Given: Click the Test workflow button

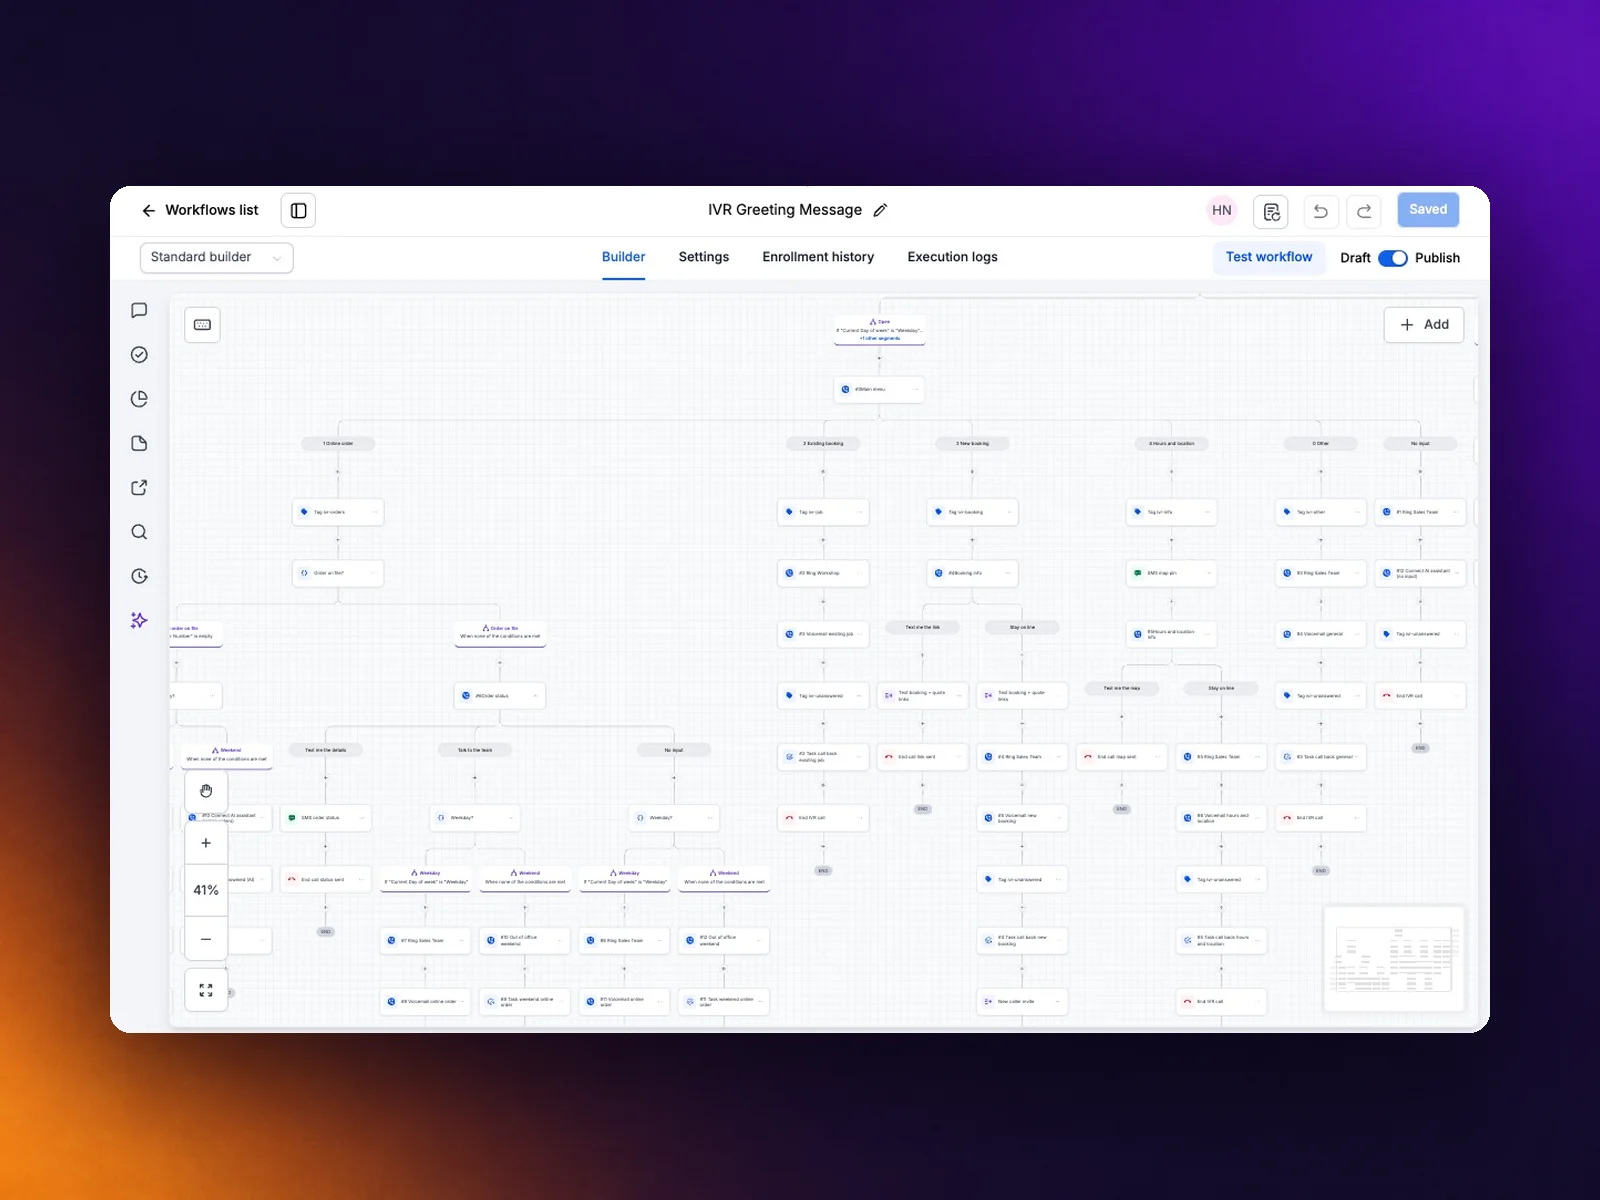Looking at the screenshot, I should (1269, 257).
